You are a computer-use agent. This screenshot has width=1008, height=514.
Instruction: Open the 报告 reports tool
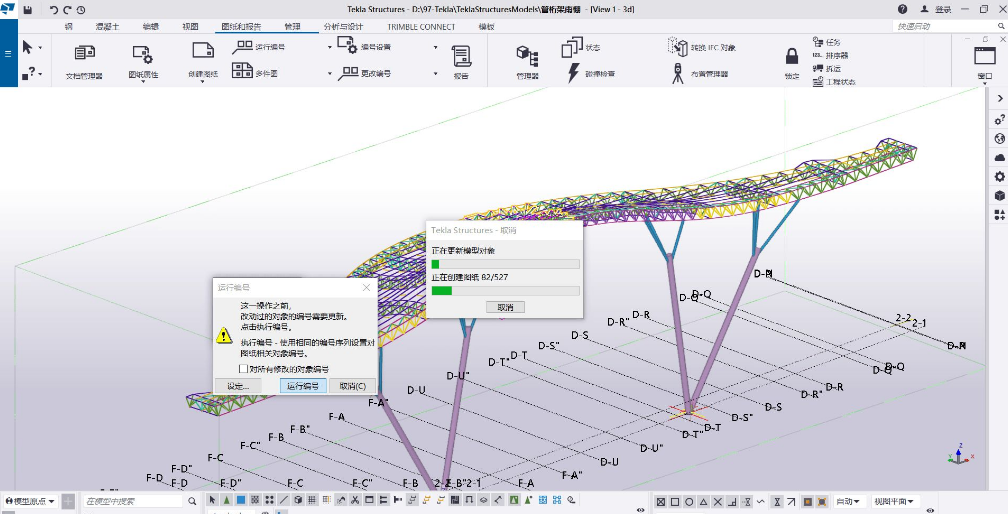(x=461, y=62)
